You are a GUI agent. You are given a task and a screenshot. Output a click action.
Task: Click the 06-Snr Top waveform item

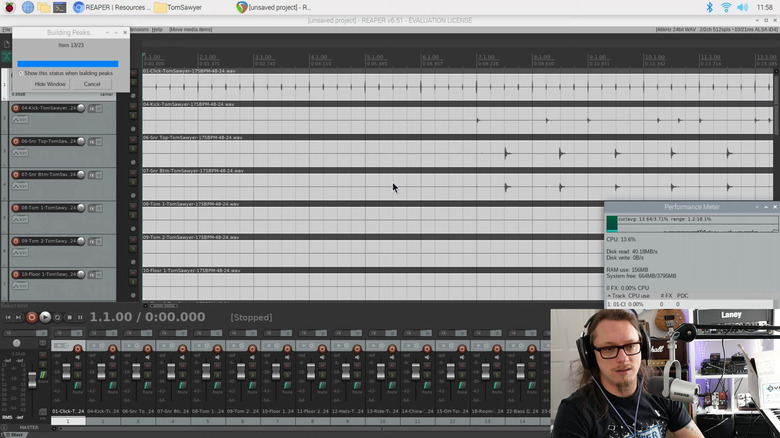(x=458, y=153)
